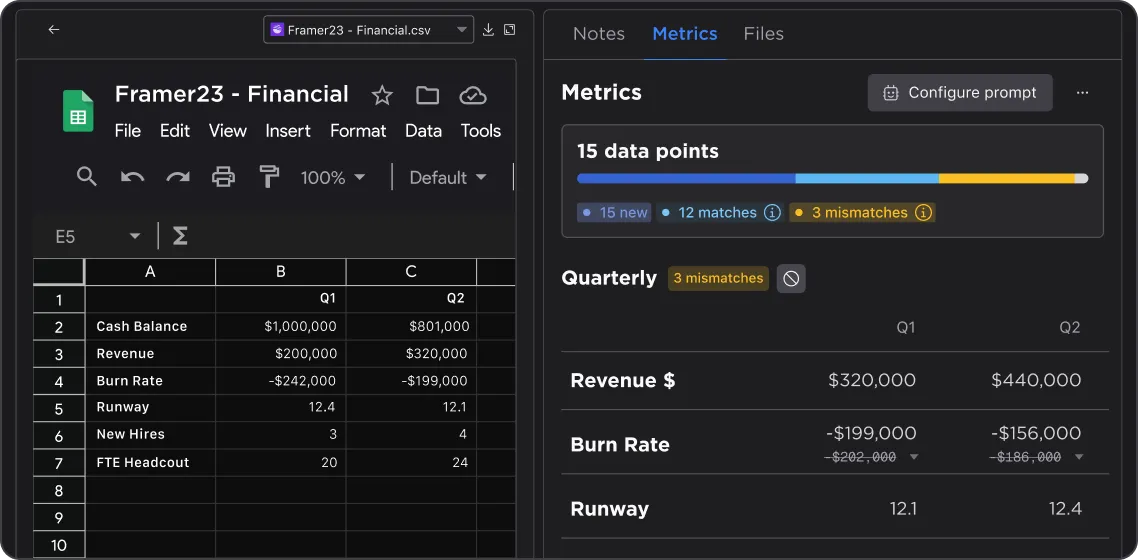Open the three-dot more options menu
1138x560 pixels.
click(x=1082, y=93)
